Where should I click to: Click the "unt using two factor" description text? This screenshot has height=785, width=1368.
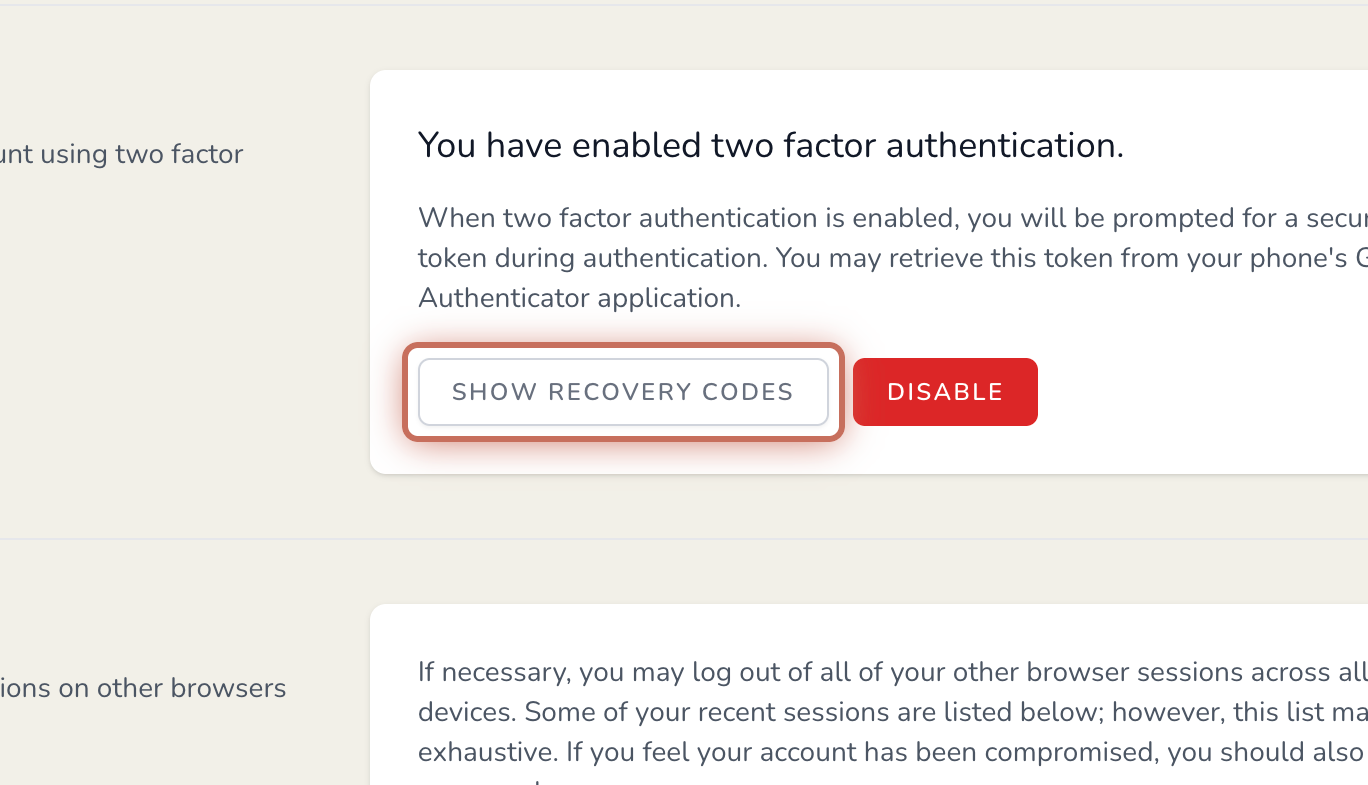click(x=122, y=154)
